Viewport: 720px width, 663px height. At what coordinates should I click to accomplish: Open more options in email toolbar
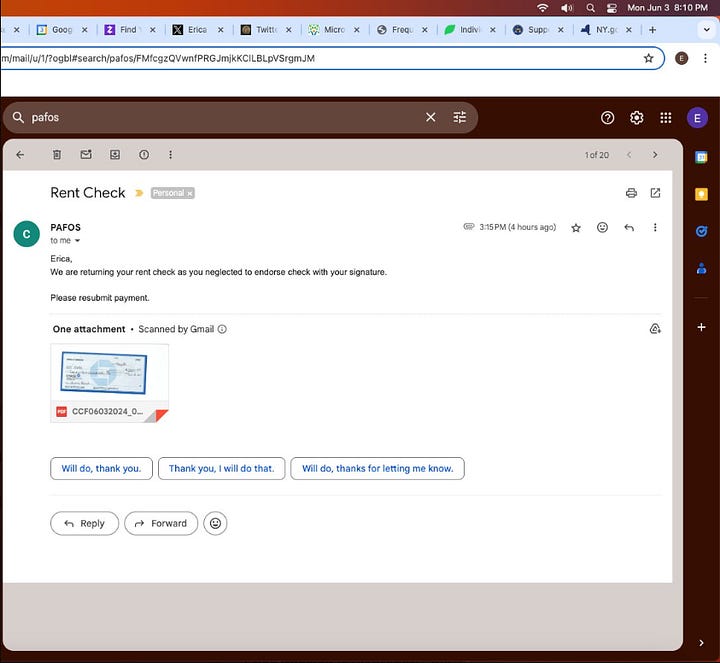pos(170,155)
